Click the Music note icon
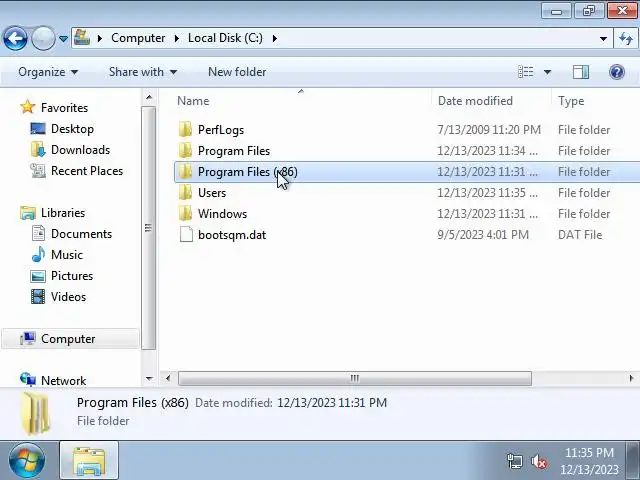 point(38,255)
